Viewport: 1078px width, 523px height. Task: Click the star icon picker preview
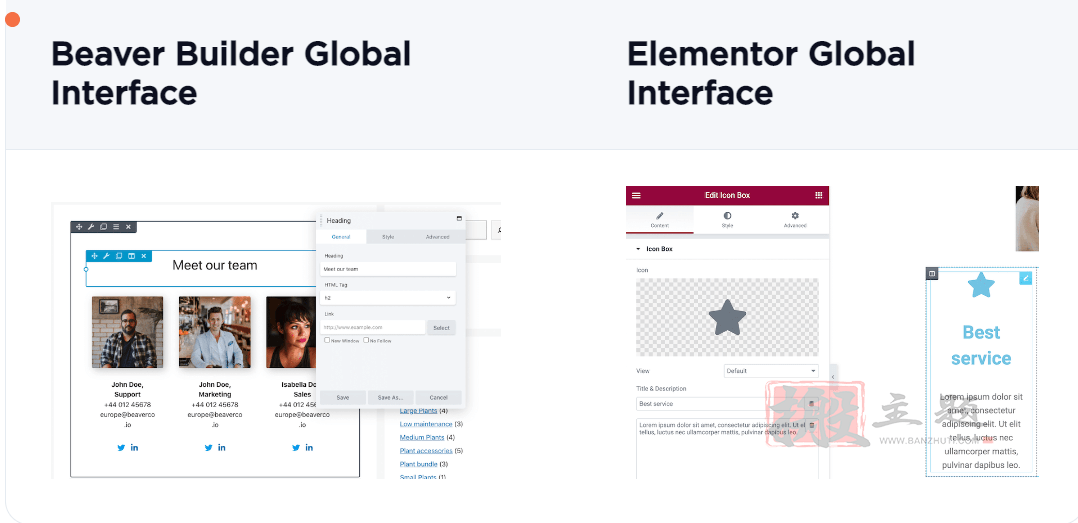click(x=727, y=318)
